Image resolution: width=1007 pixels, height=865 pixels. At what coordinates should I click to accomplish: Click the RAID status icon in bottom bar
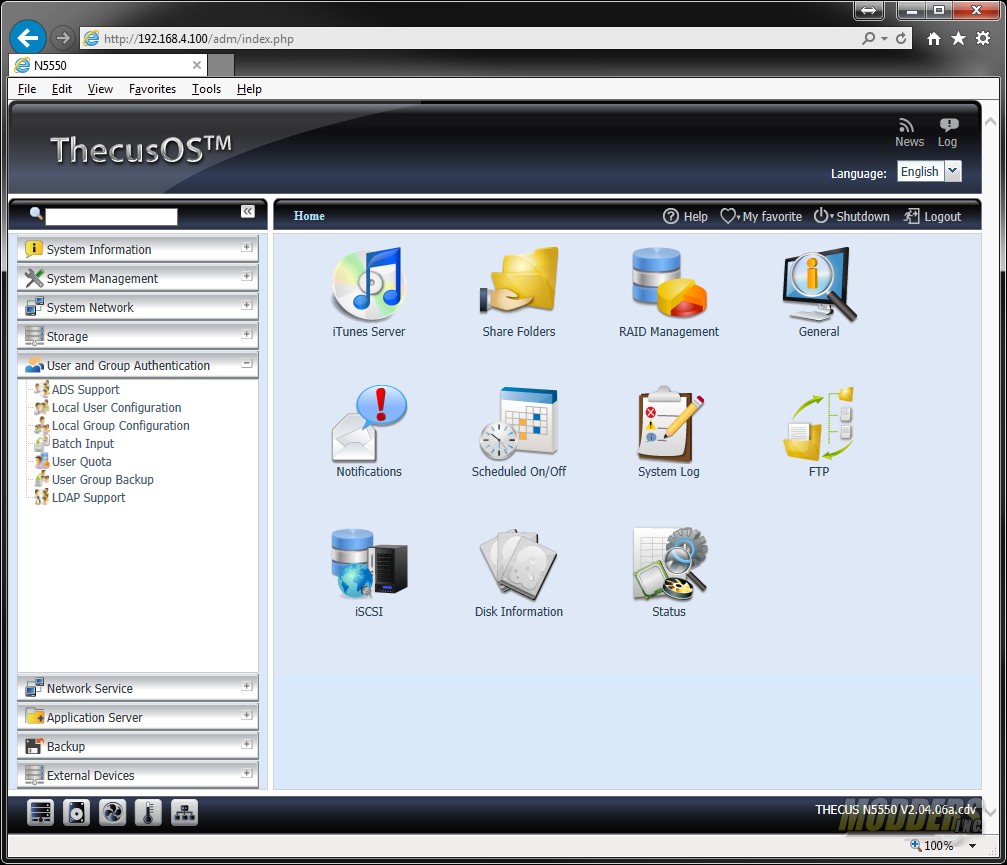coord(40,813)
